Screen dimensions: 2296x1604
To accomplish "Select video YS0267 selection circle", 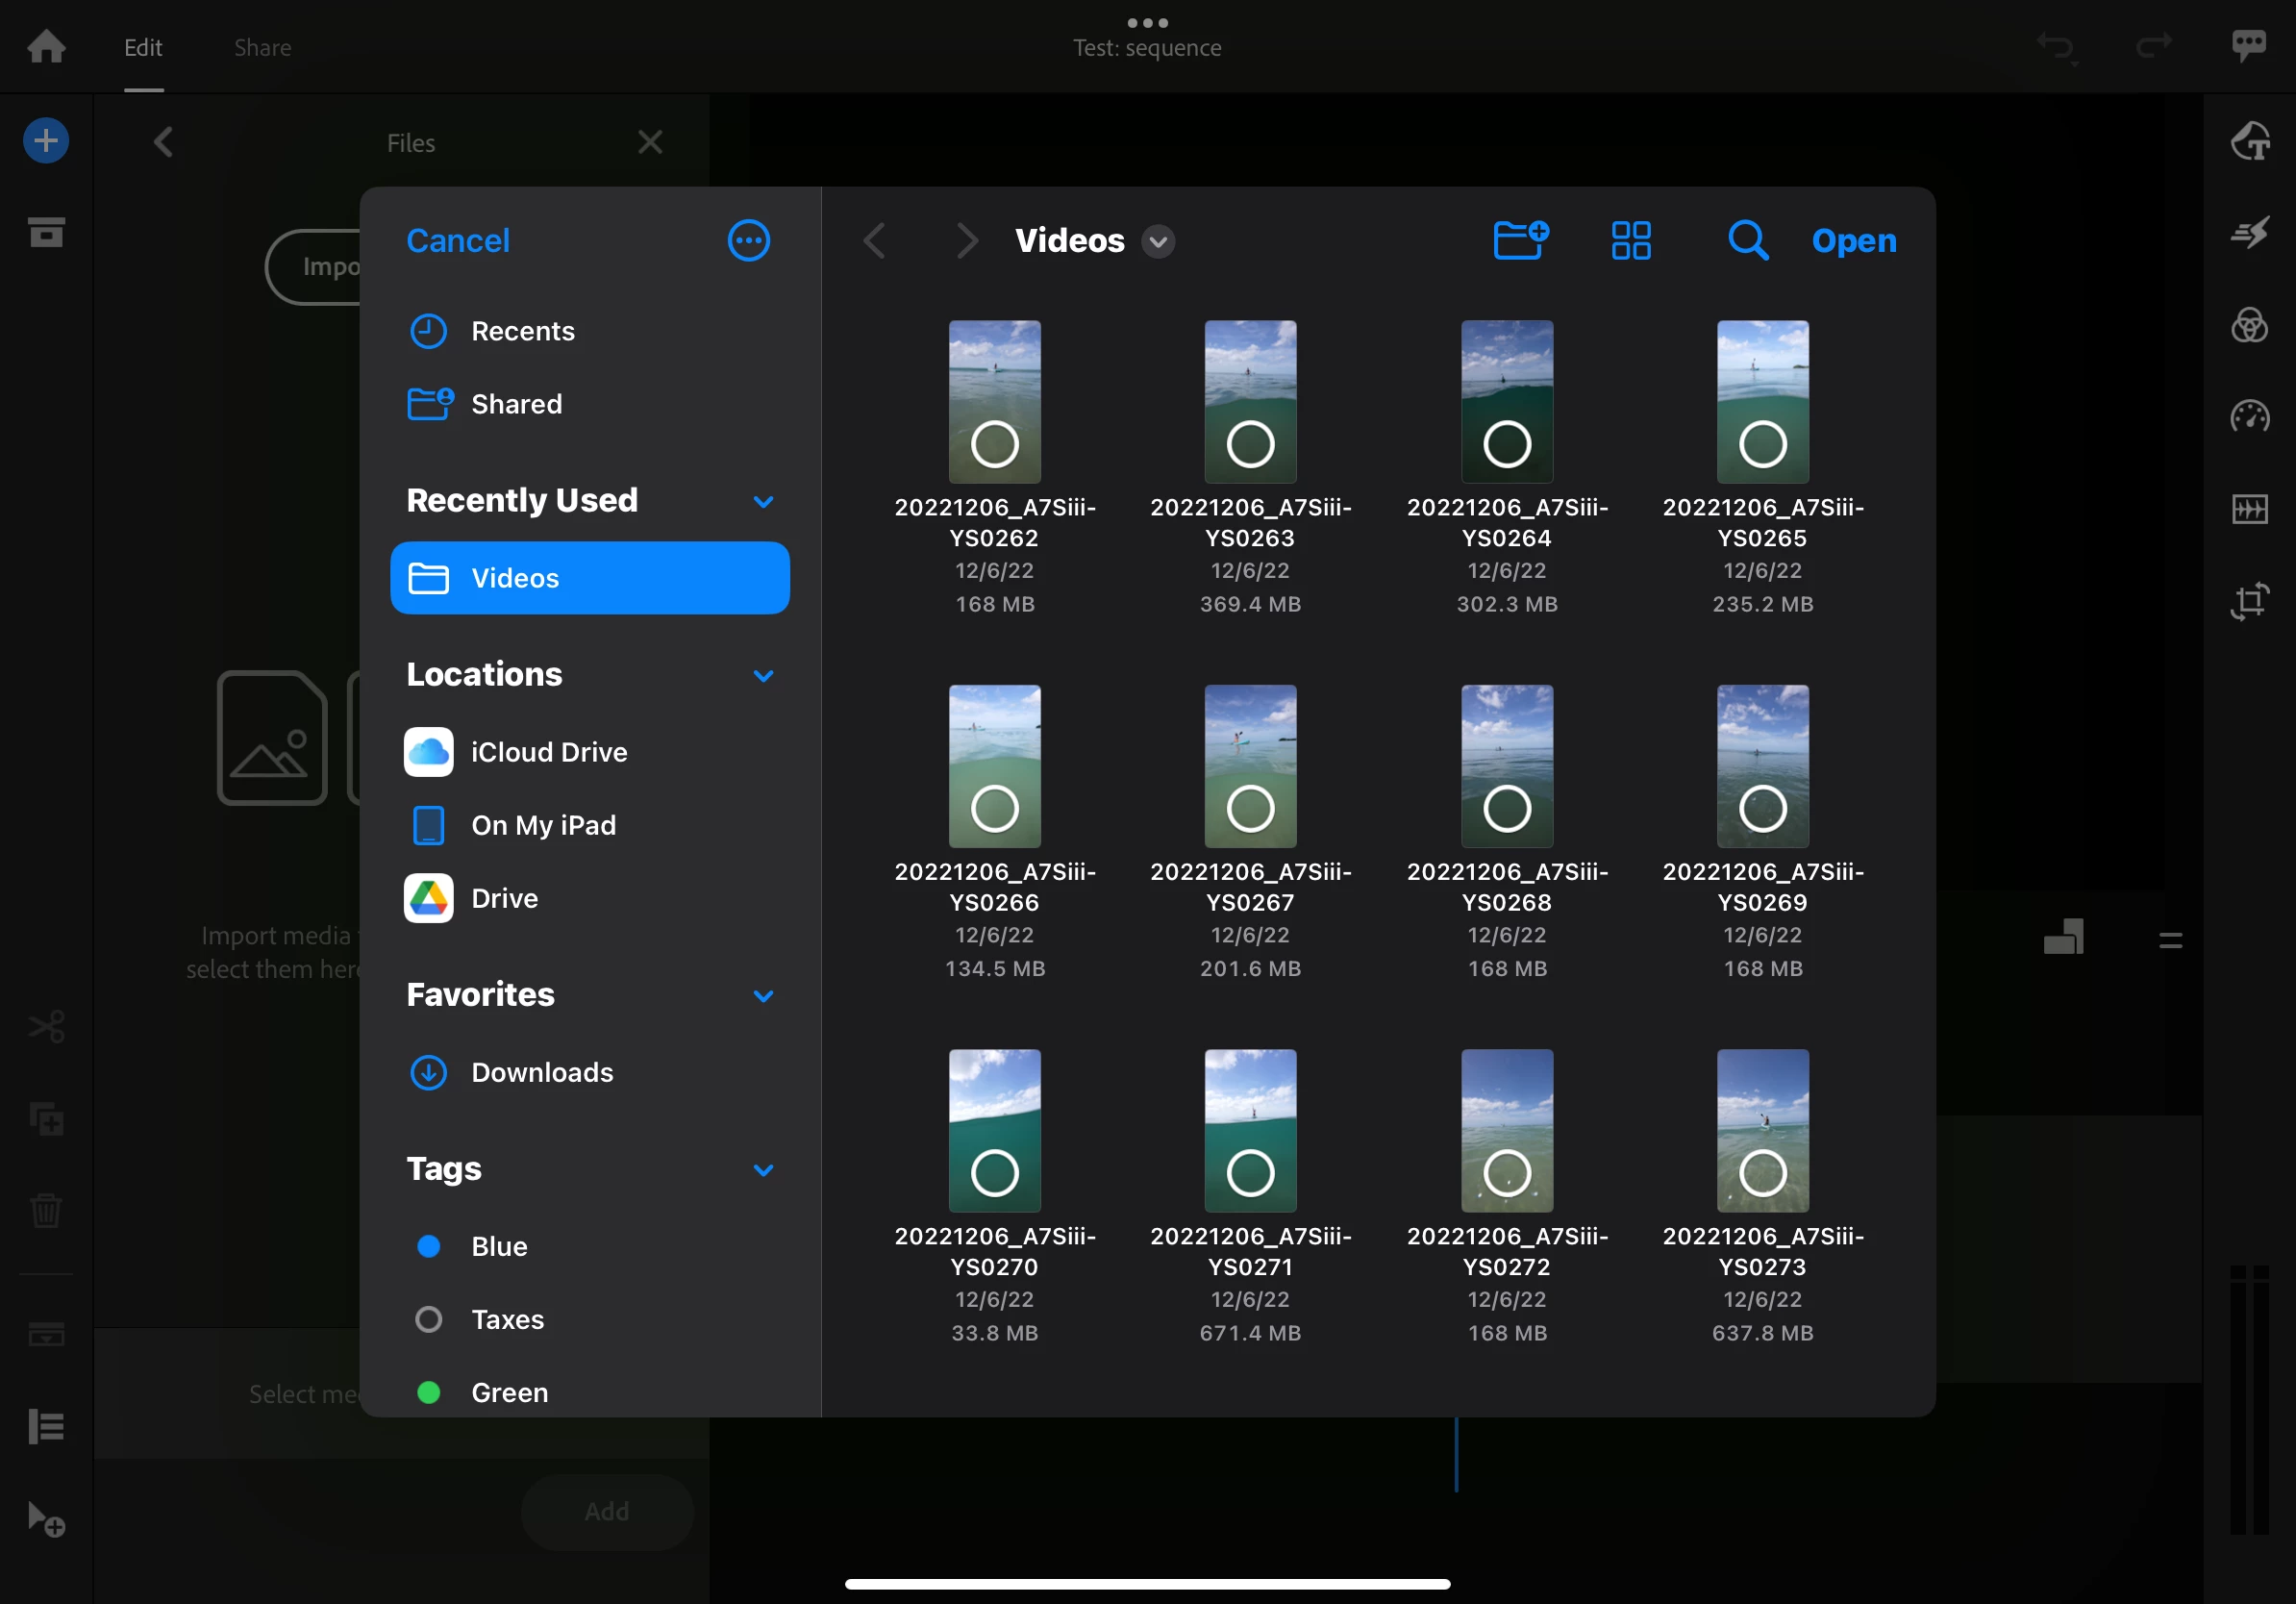I will click(x=1250, y=808).
